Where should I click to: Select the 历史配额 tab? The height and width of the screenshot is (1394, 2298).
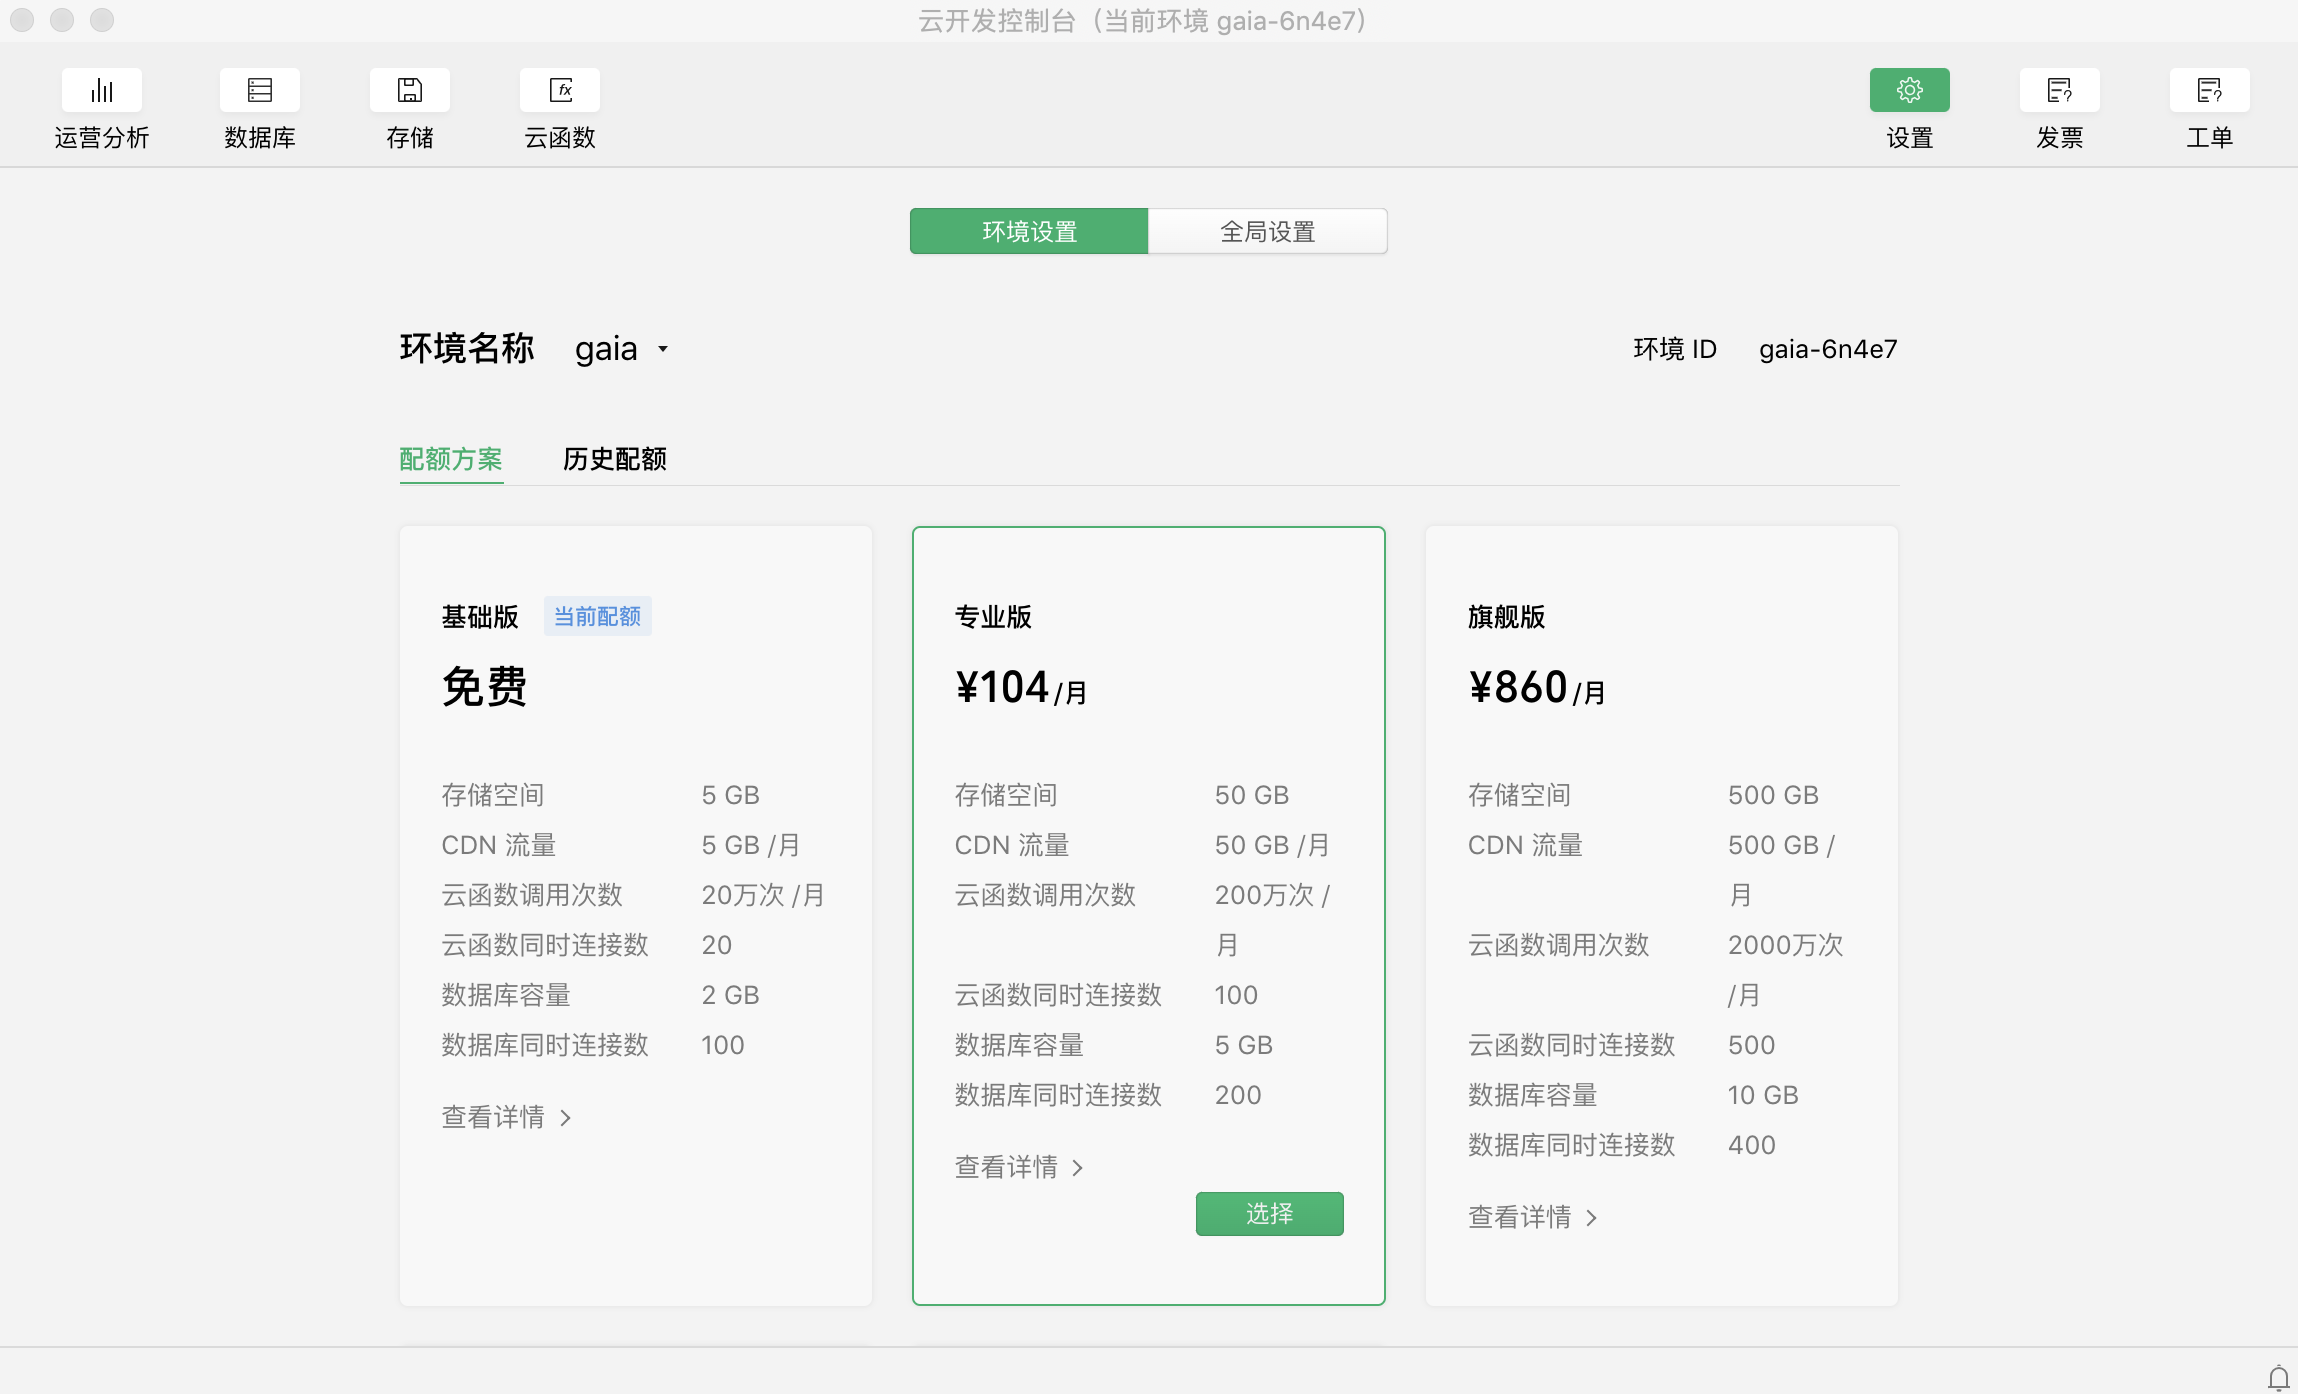click(x=614, y=459)
